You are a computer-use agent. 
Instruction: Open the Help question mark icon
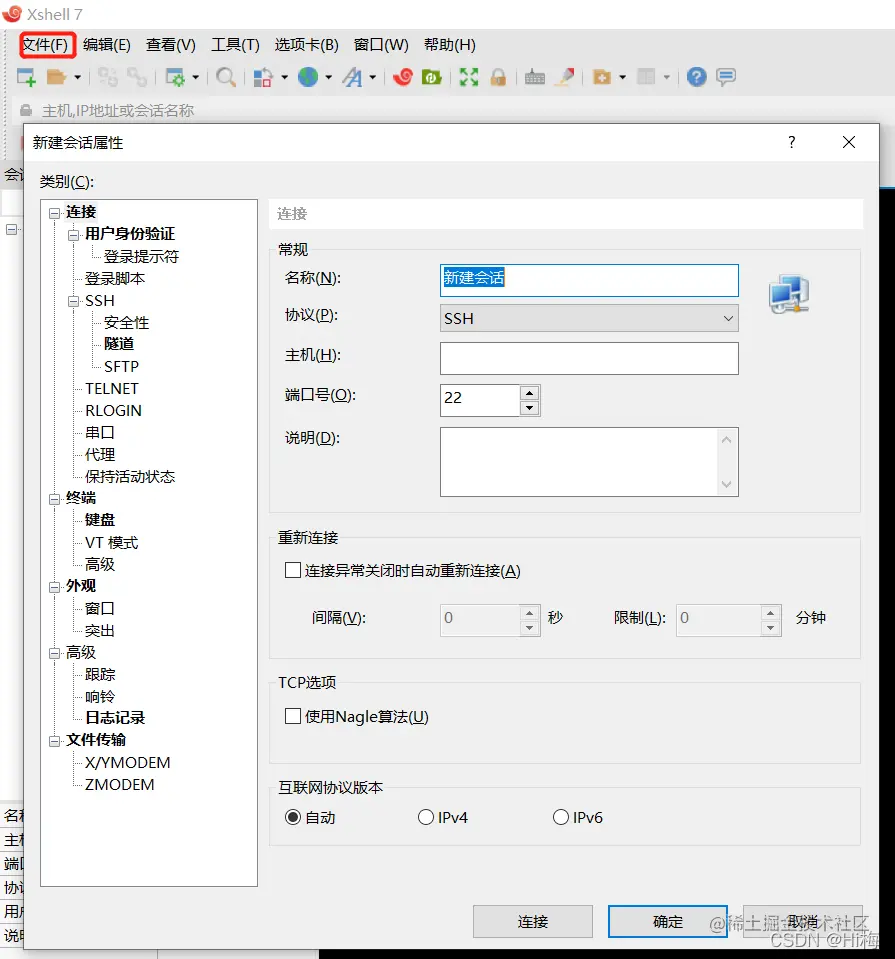coord(697,77)
